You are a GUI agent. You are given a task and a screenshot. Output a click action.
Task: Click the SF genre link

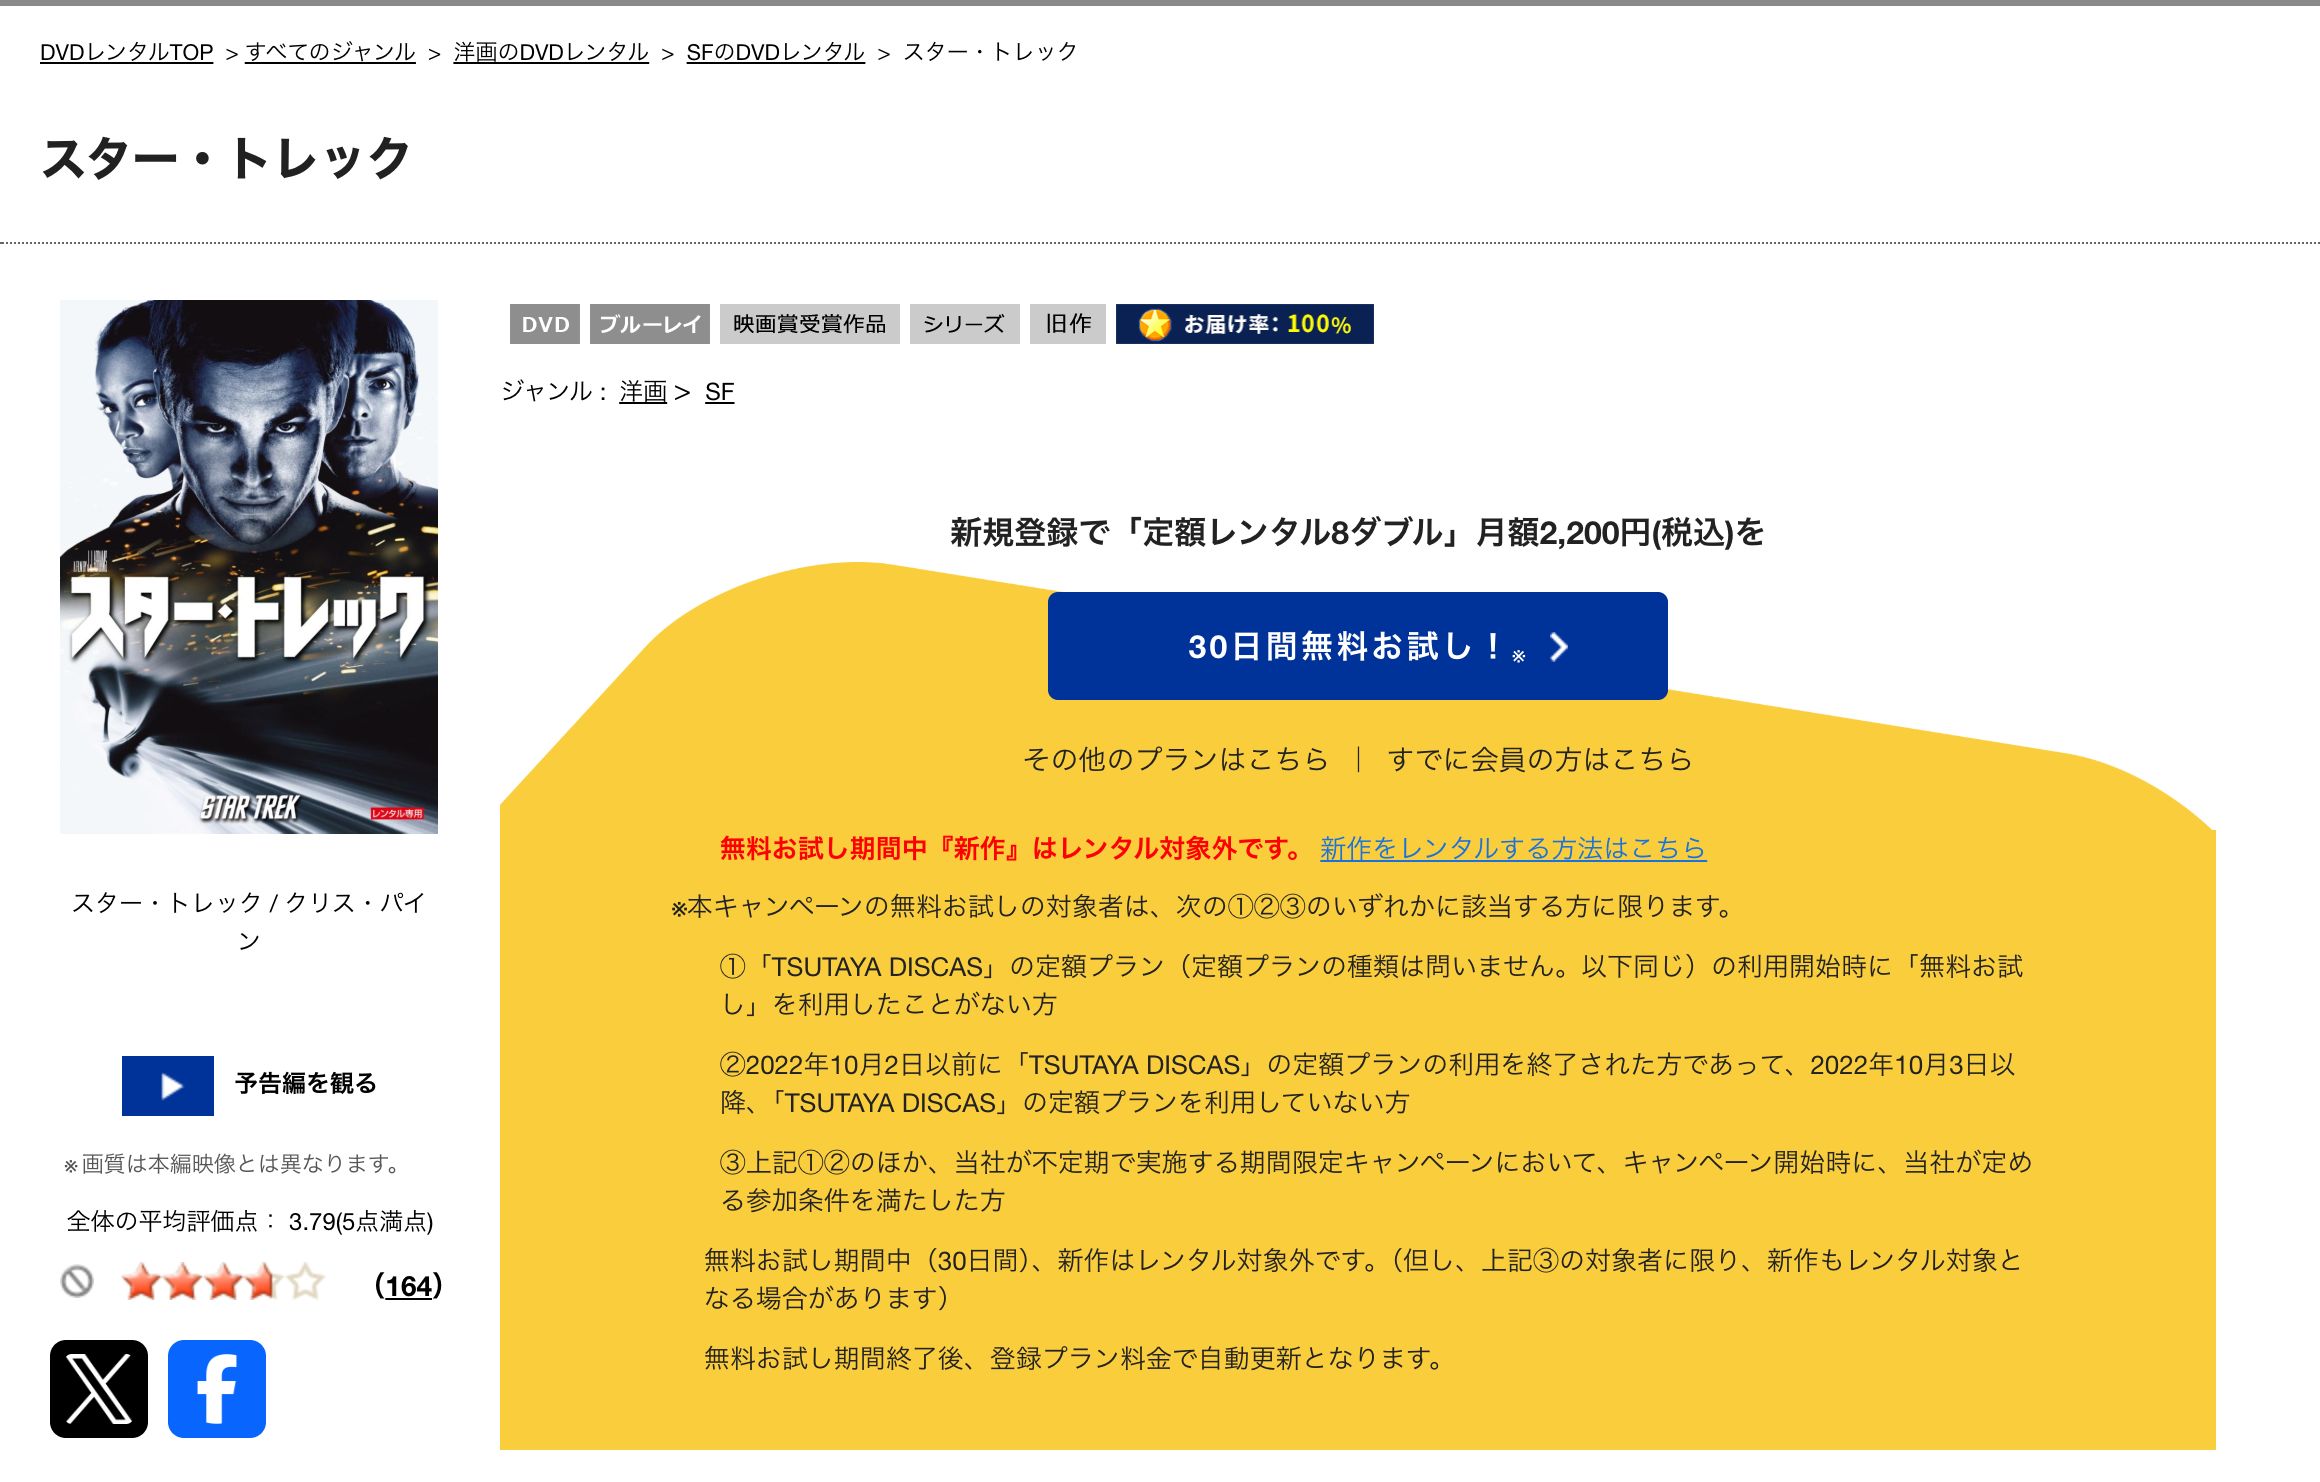[x=719, y=391]
